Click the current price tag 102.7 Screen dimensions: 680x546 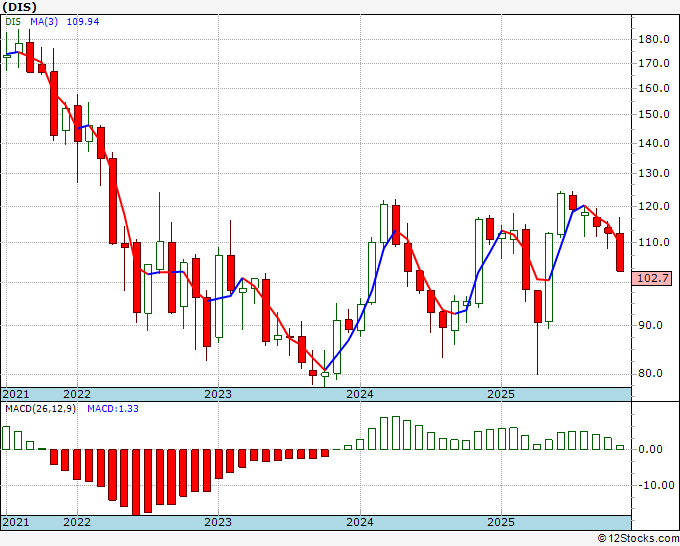654,278
